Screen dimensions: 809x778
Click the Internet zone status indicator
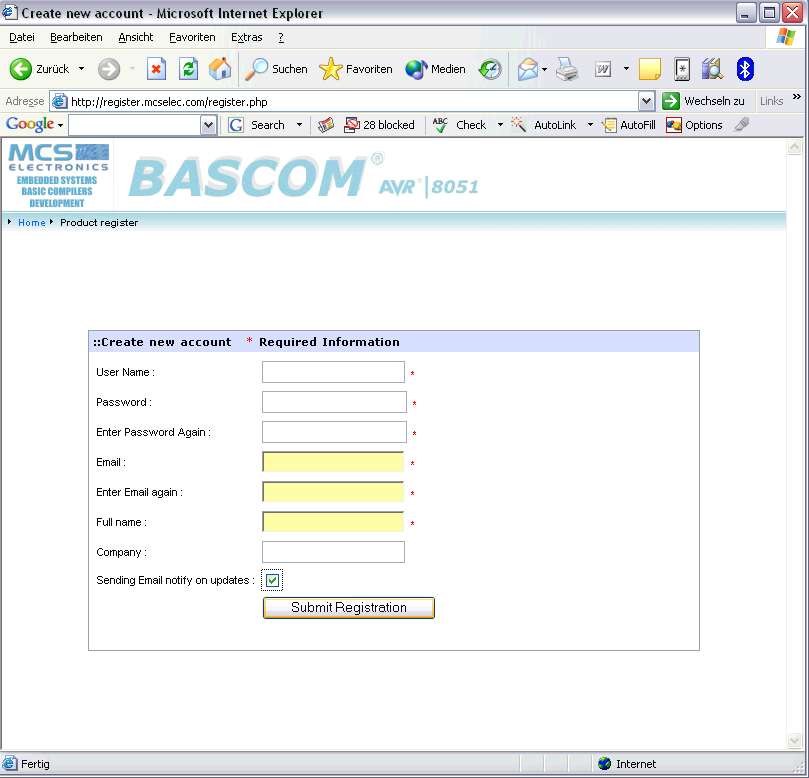[627, 764]
